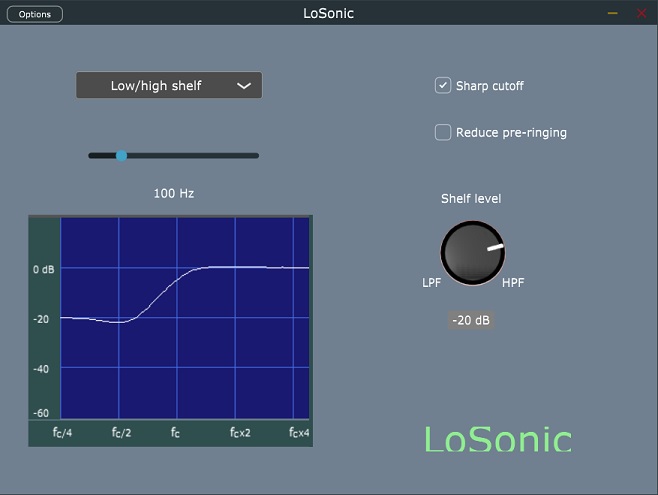
Task: Click the chevron arrow on the filter dropdown
Action: point(244,86)
